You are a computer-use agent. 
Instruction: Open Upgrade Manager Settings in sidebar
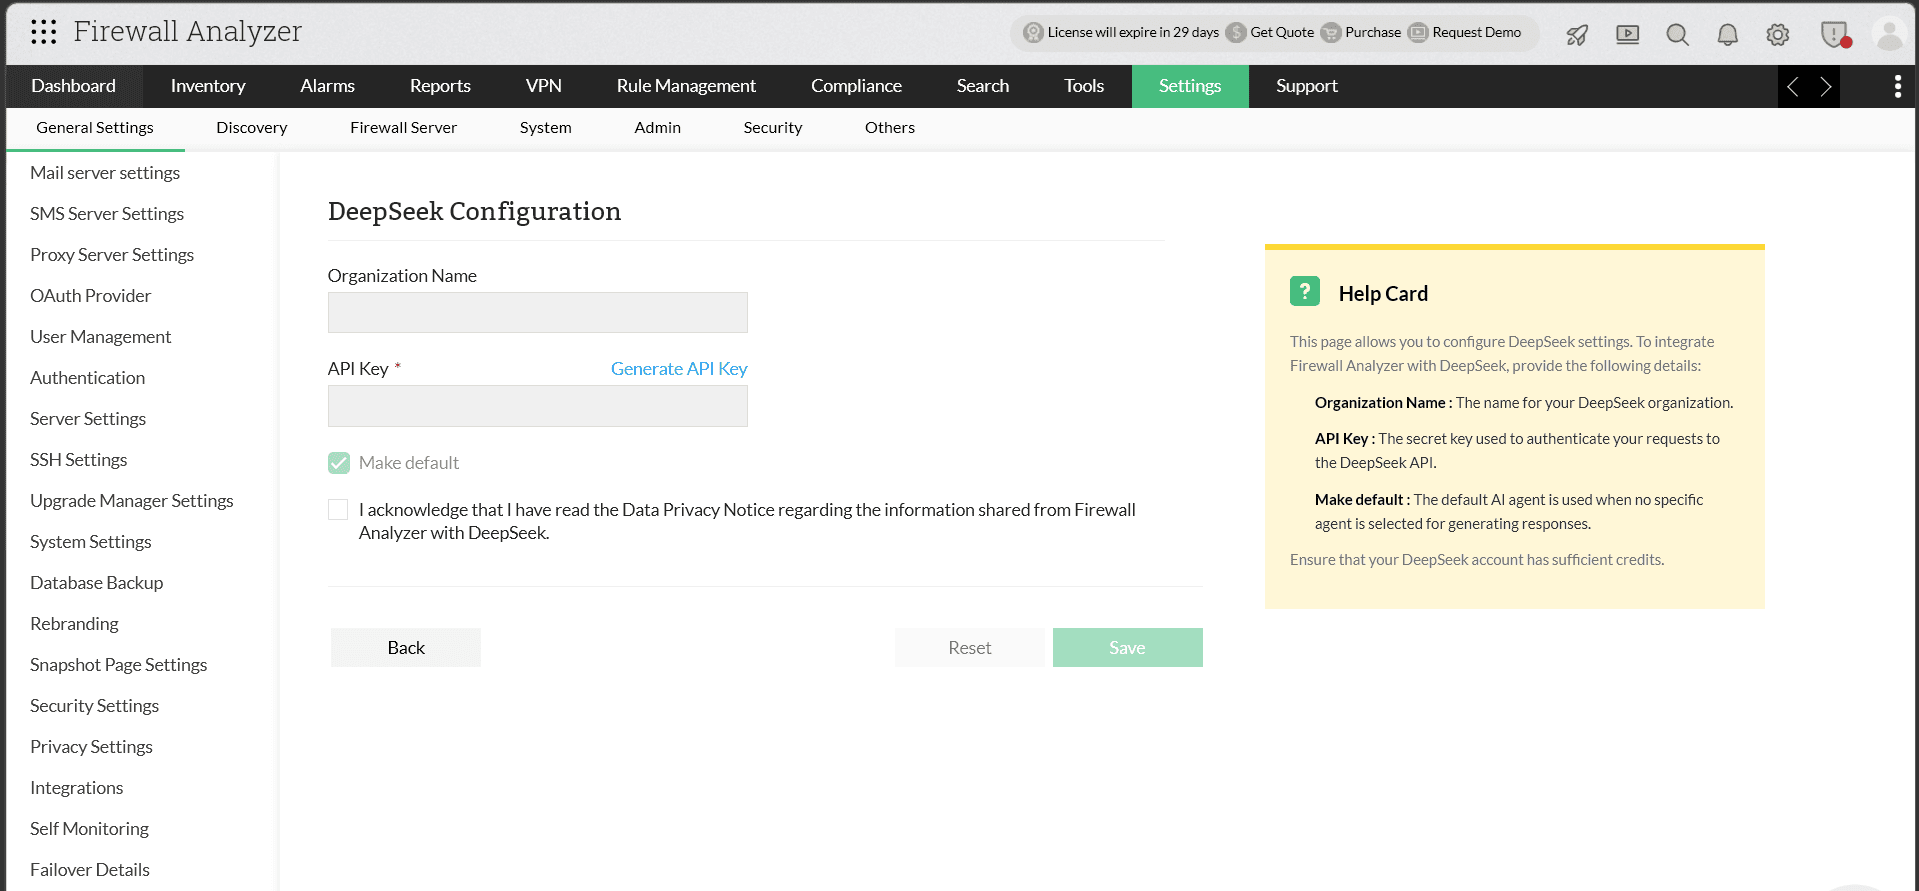click(x=132, y=501)
